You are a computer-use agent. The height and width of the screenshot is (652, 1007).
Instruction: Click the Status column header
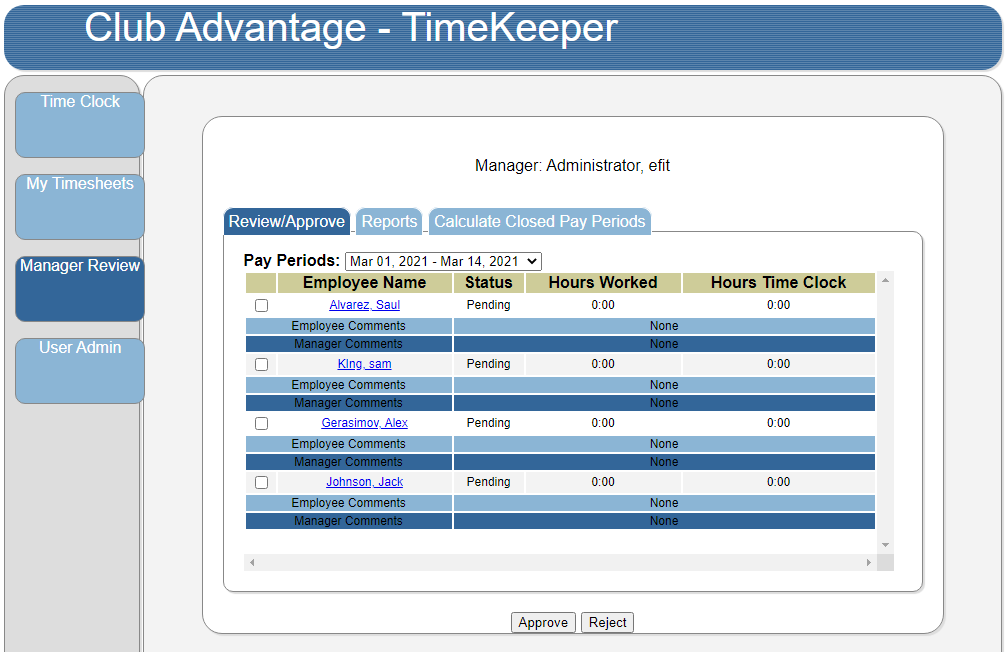(489, 283)
